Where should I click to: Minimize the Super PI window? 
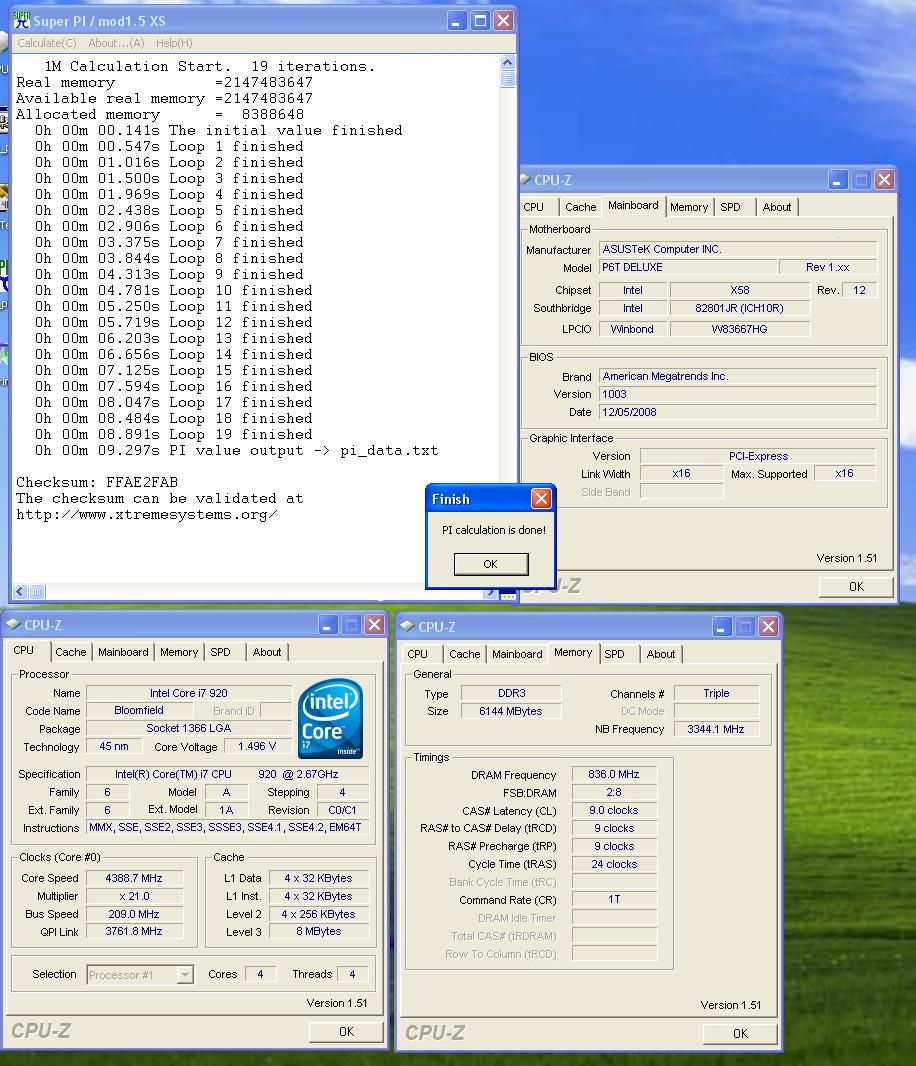coord(456,21)
